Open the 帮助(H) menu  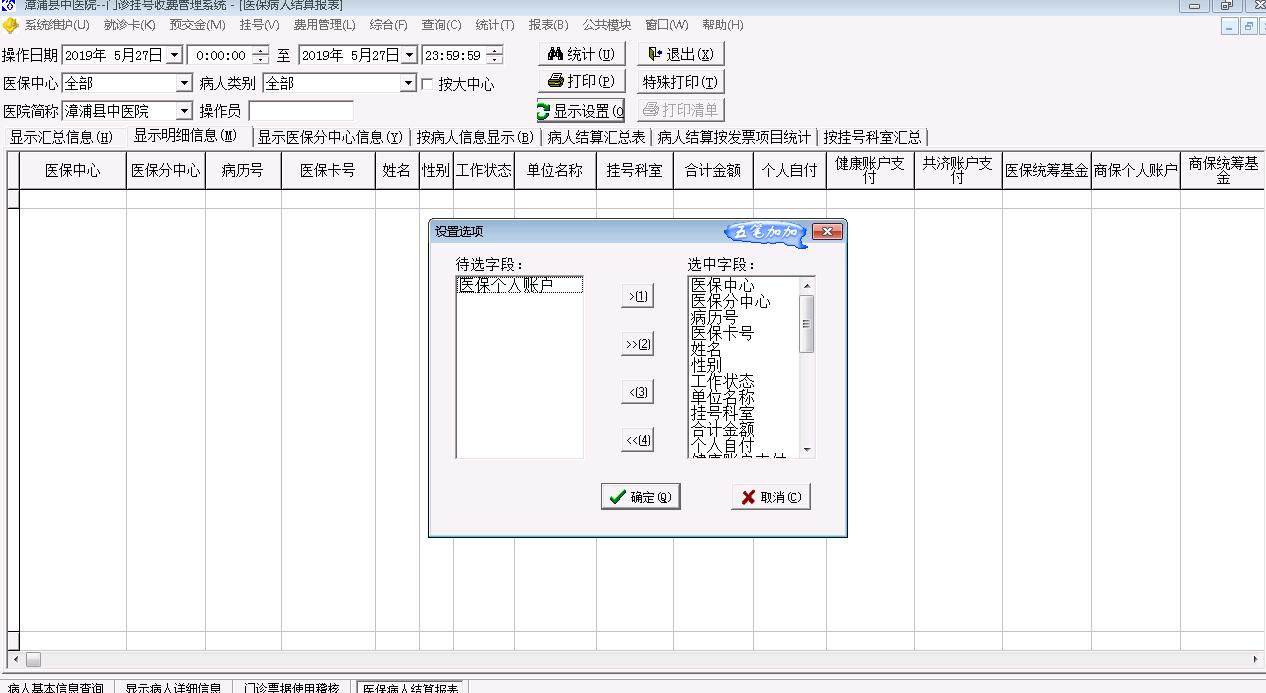tap(722, 25)
